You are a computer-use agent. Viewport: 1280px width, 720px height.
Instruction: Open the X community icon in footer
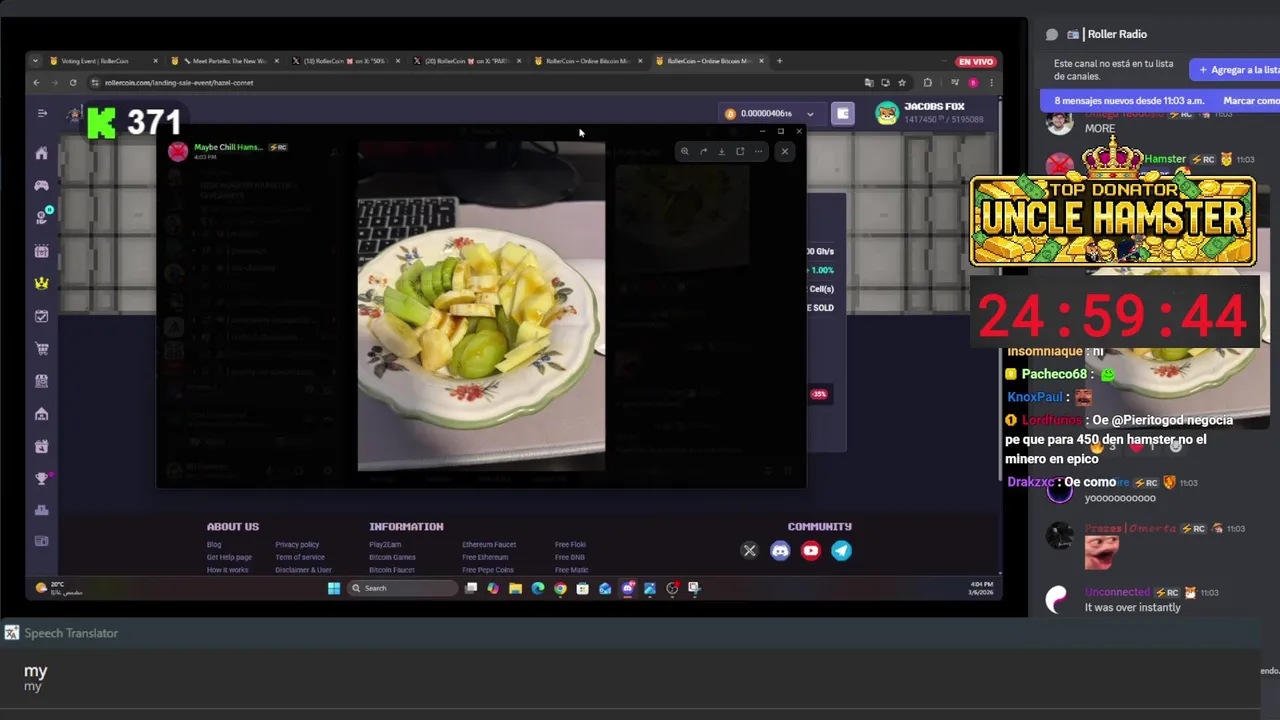pyautogui.click(x=749, y=550)
